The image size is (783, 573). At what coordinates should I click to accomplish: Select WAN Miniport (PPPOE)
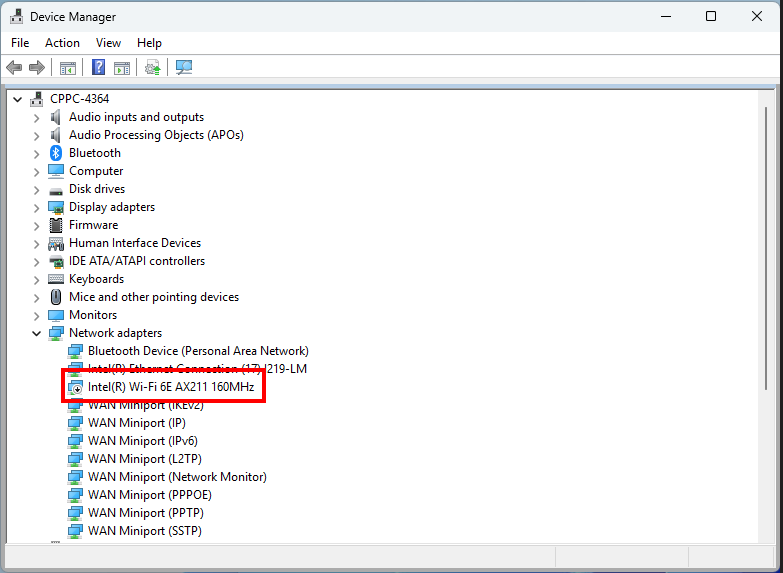pyautogui.click(x=150, y=495)
